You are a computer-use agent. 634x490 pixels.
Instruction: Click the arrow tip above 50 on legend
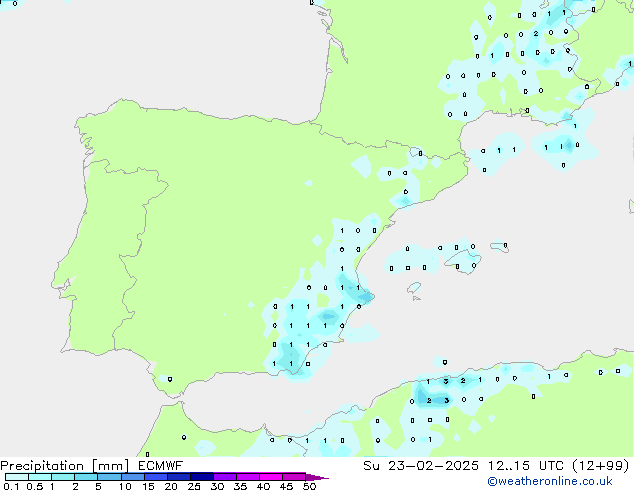tap(317, 477)
